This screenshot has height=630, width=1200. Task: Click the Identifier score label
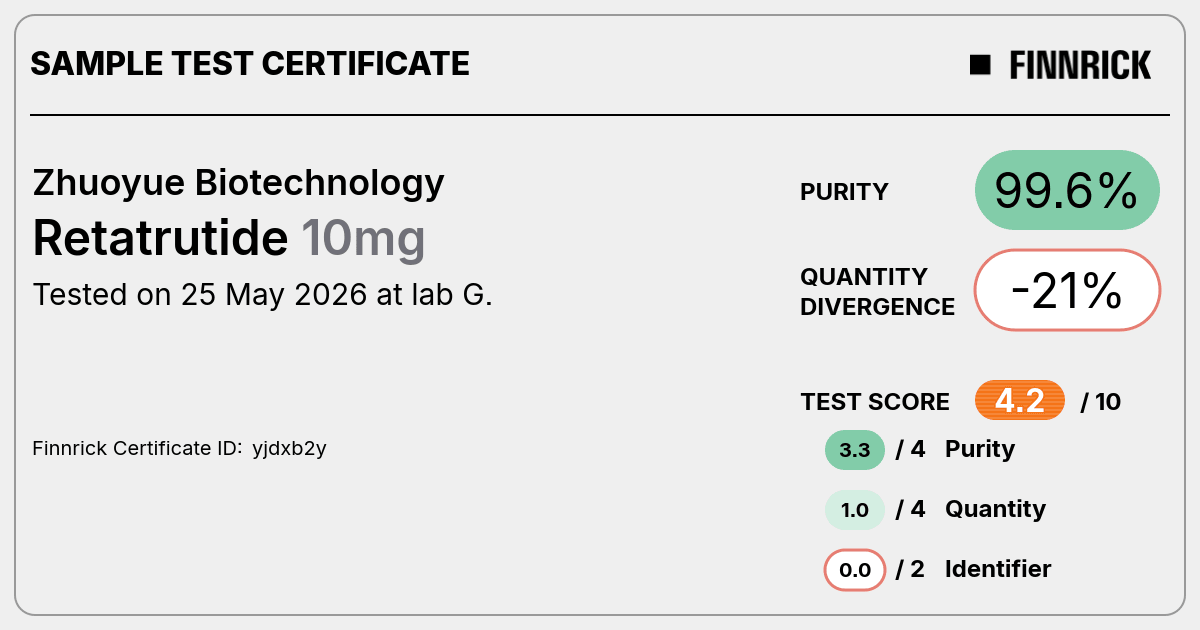click(998, 569)
